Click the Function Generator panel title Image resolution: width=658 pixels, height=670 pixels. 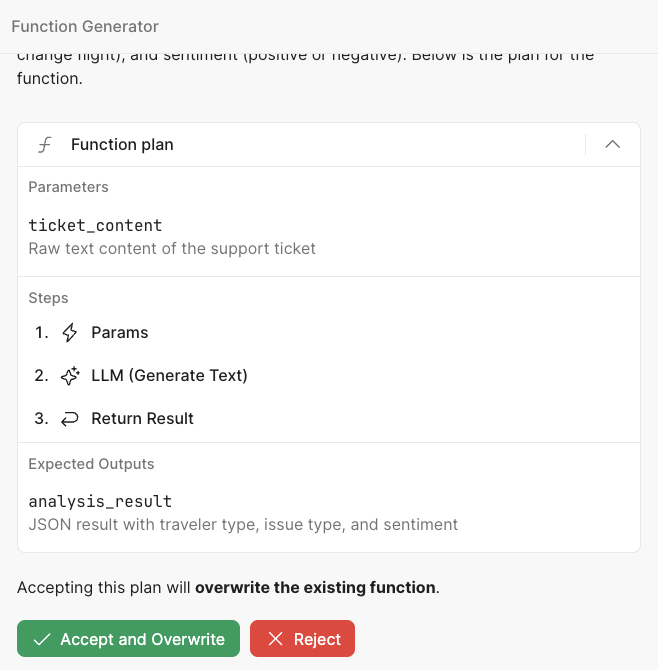tap(85, 26)
